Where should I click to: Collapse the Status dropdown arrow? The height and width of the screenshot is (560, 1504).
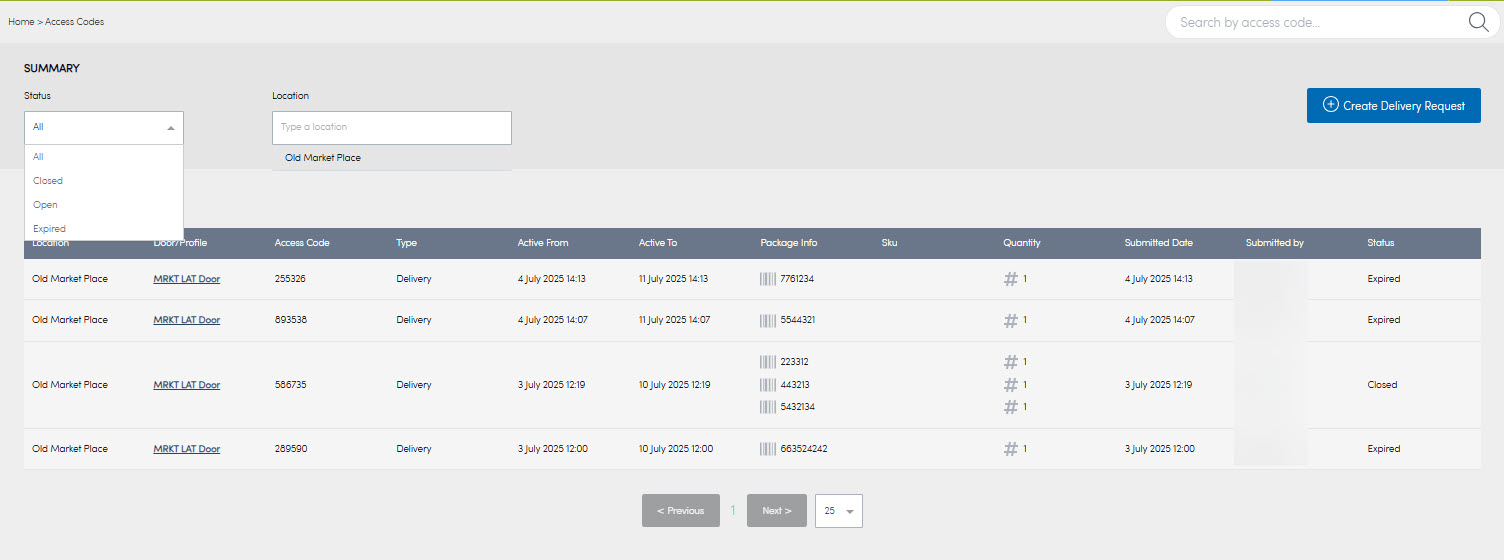170,128
